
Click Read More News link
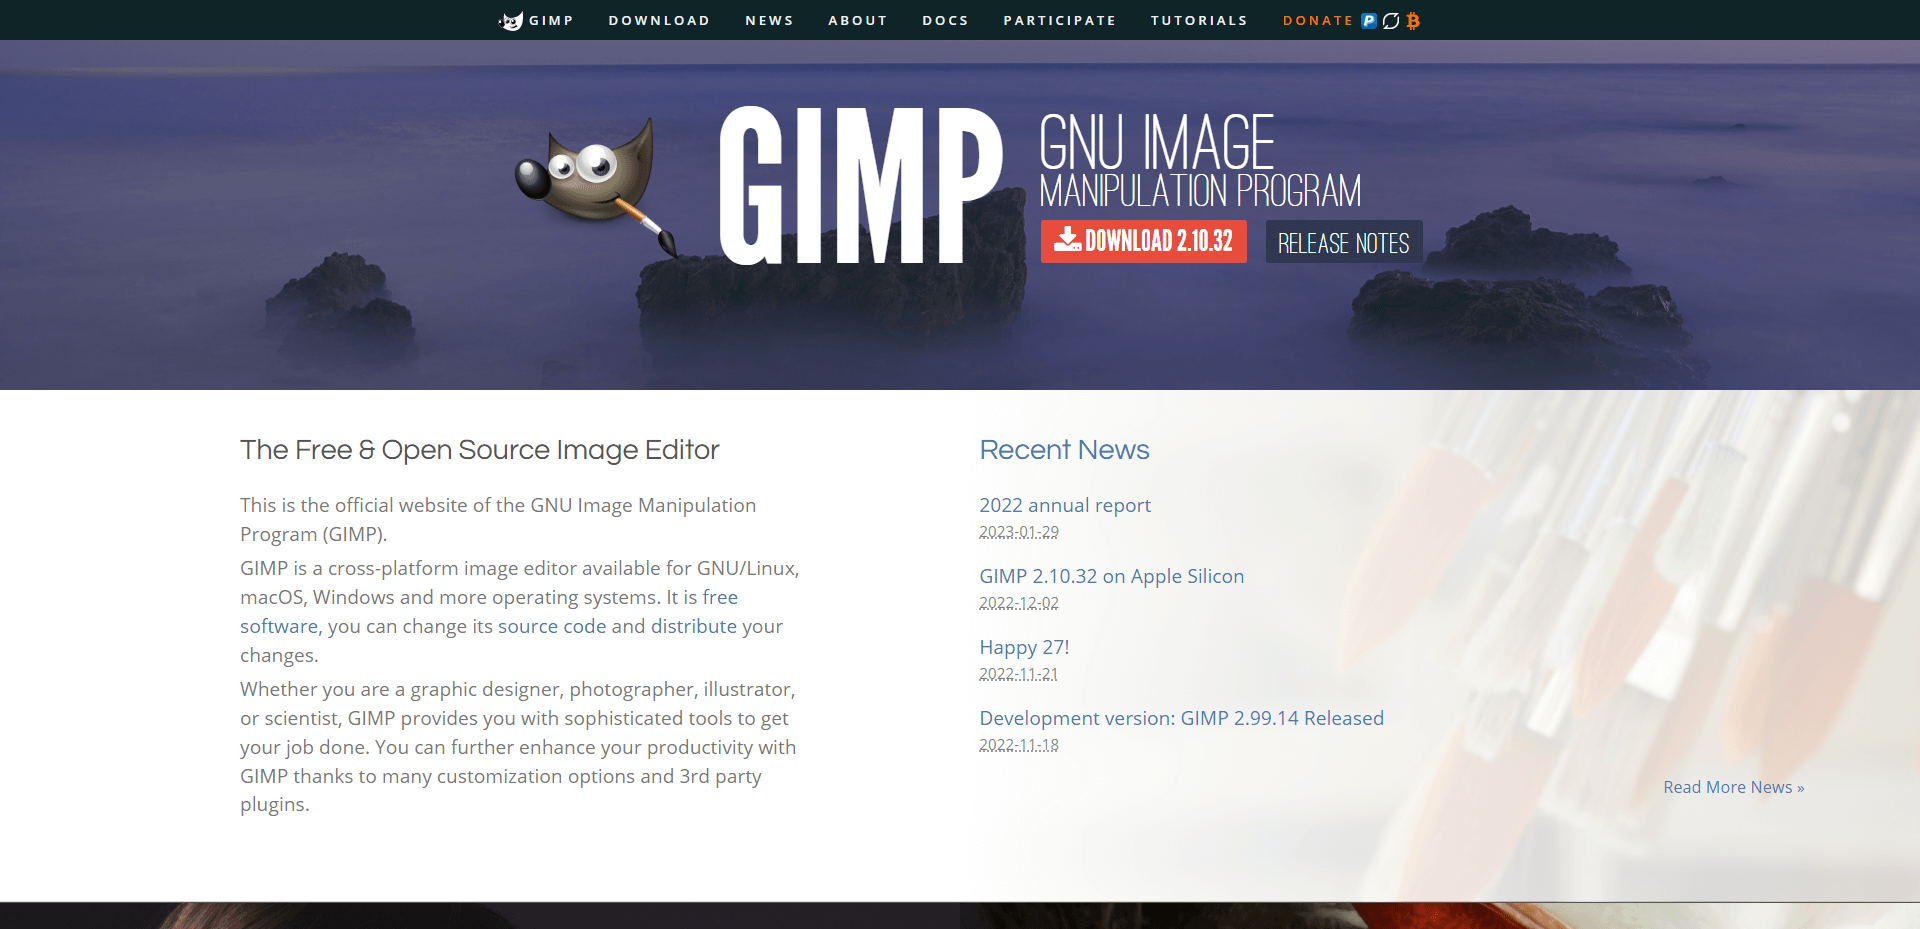(x=1734, y=787)
